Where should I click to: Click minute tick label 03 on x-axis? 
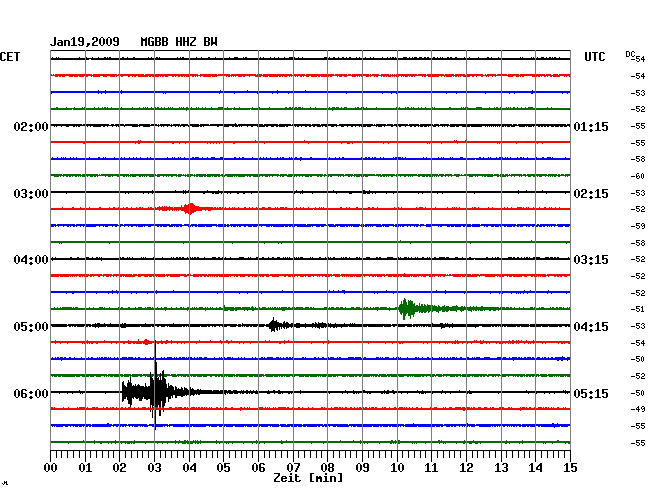[x=154, y=467]
